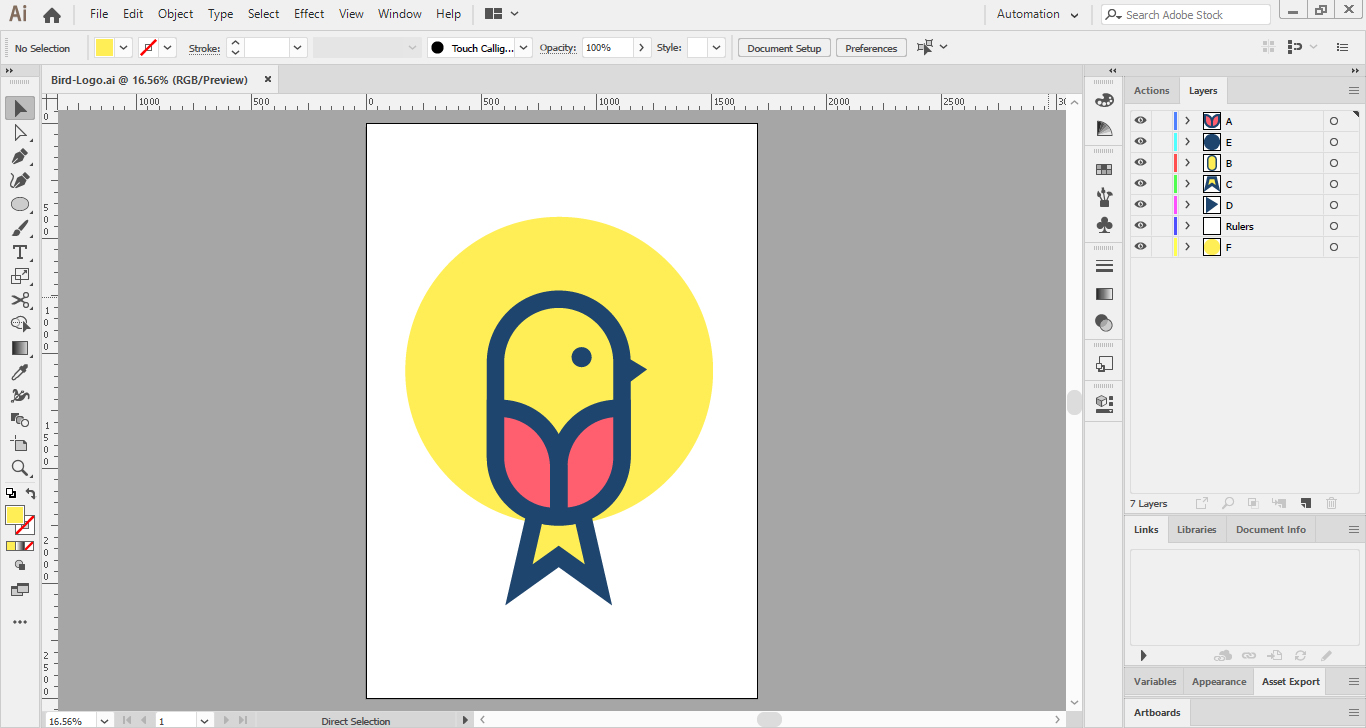
Task: Open the Color panel palette icon
Action: (x=1104, y=100)
